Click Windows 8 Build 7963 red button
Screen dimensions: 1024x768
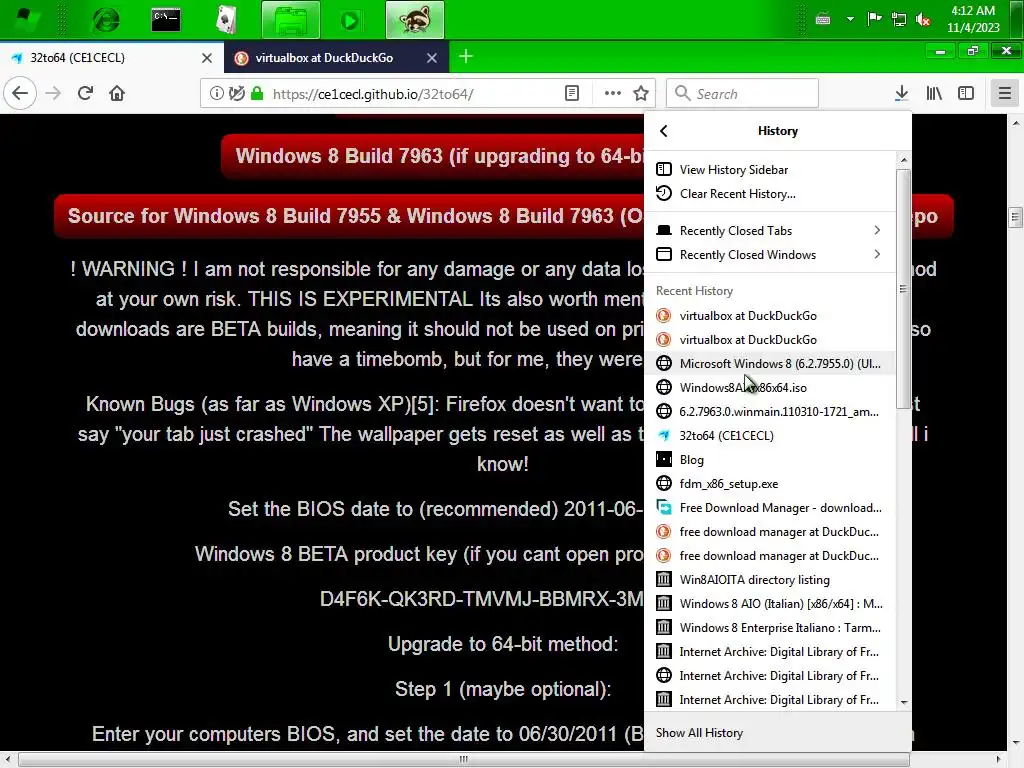[432, 156]
